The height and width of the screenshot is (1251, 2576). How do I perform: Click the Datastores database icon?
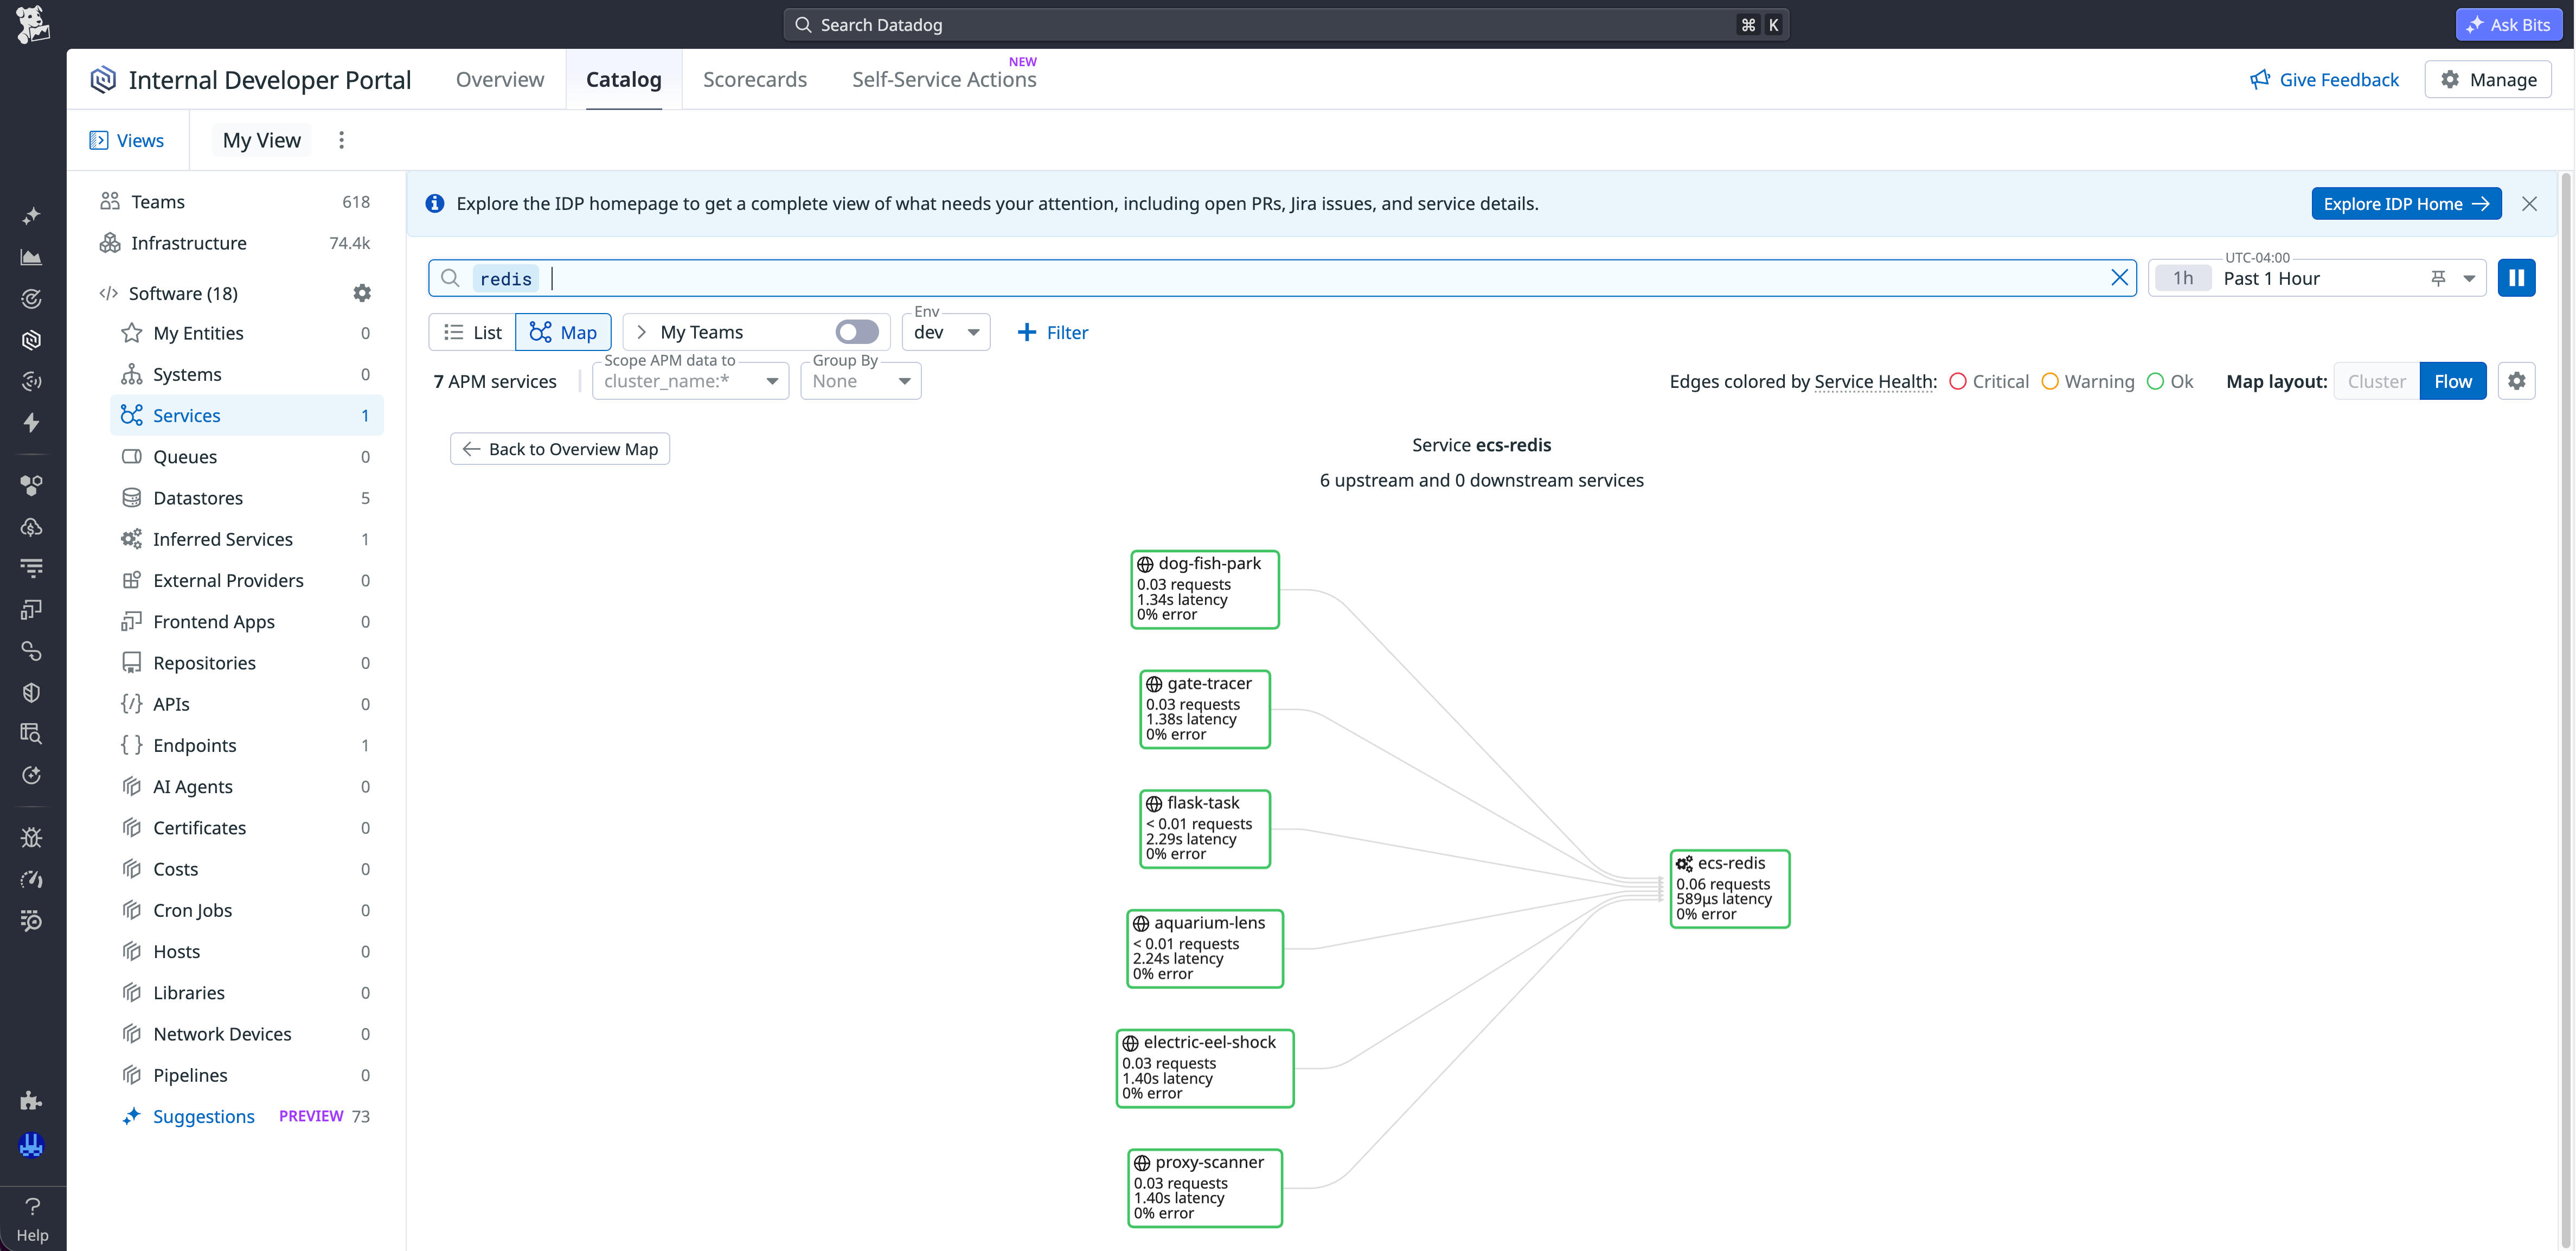click(x=131, y=498)
